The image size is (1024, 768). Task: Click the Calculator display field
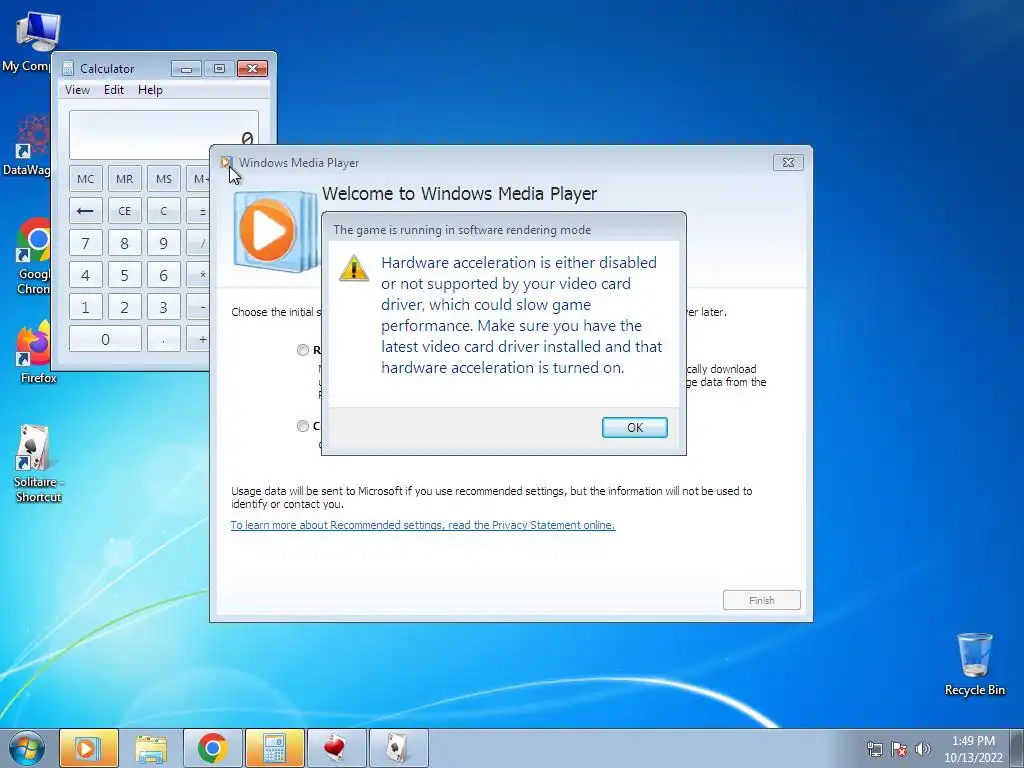coord(163,135)
